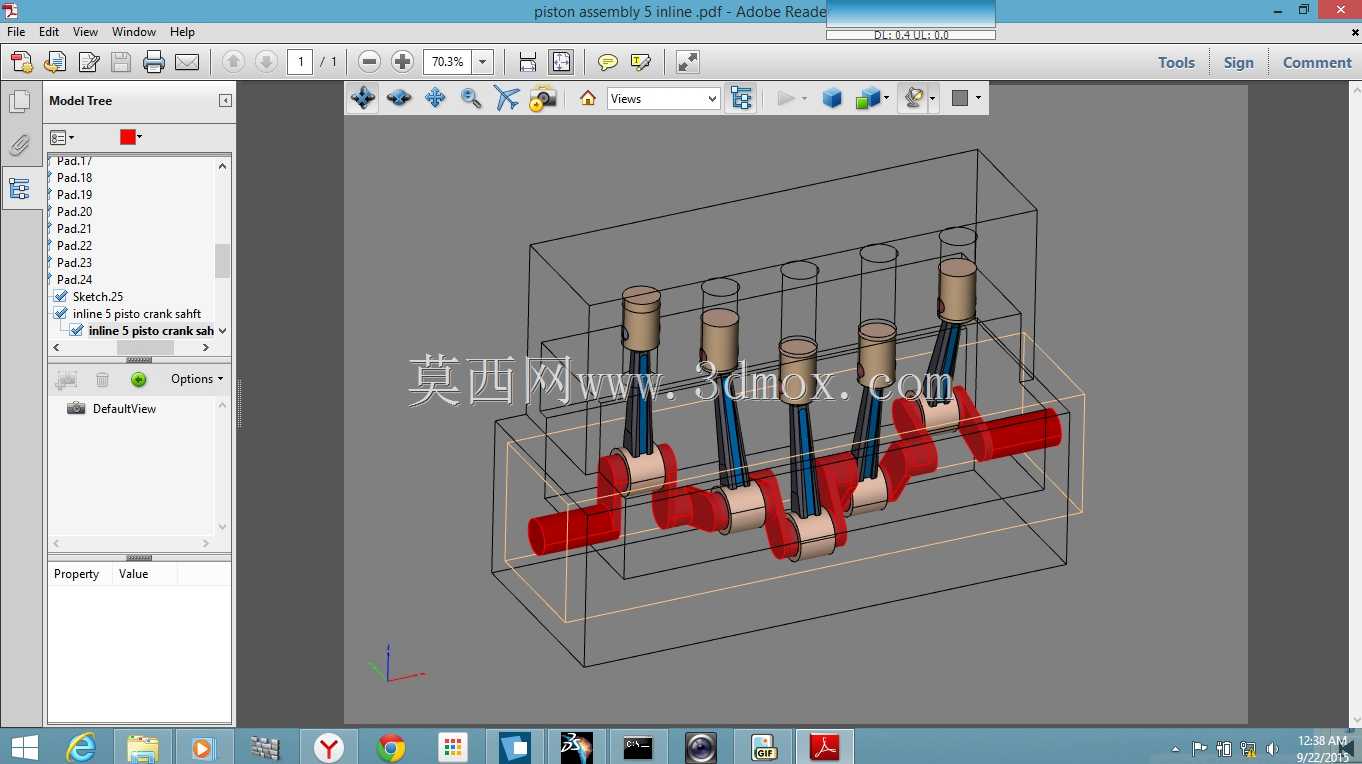
Task: Select the 3D Zoom magnifier tool
Action: coord(471,98)
